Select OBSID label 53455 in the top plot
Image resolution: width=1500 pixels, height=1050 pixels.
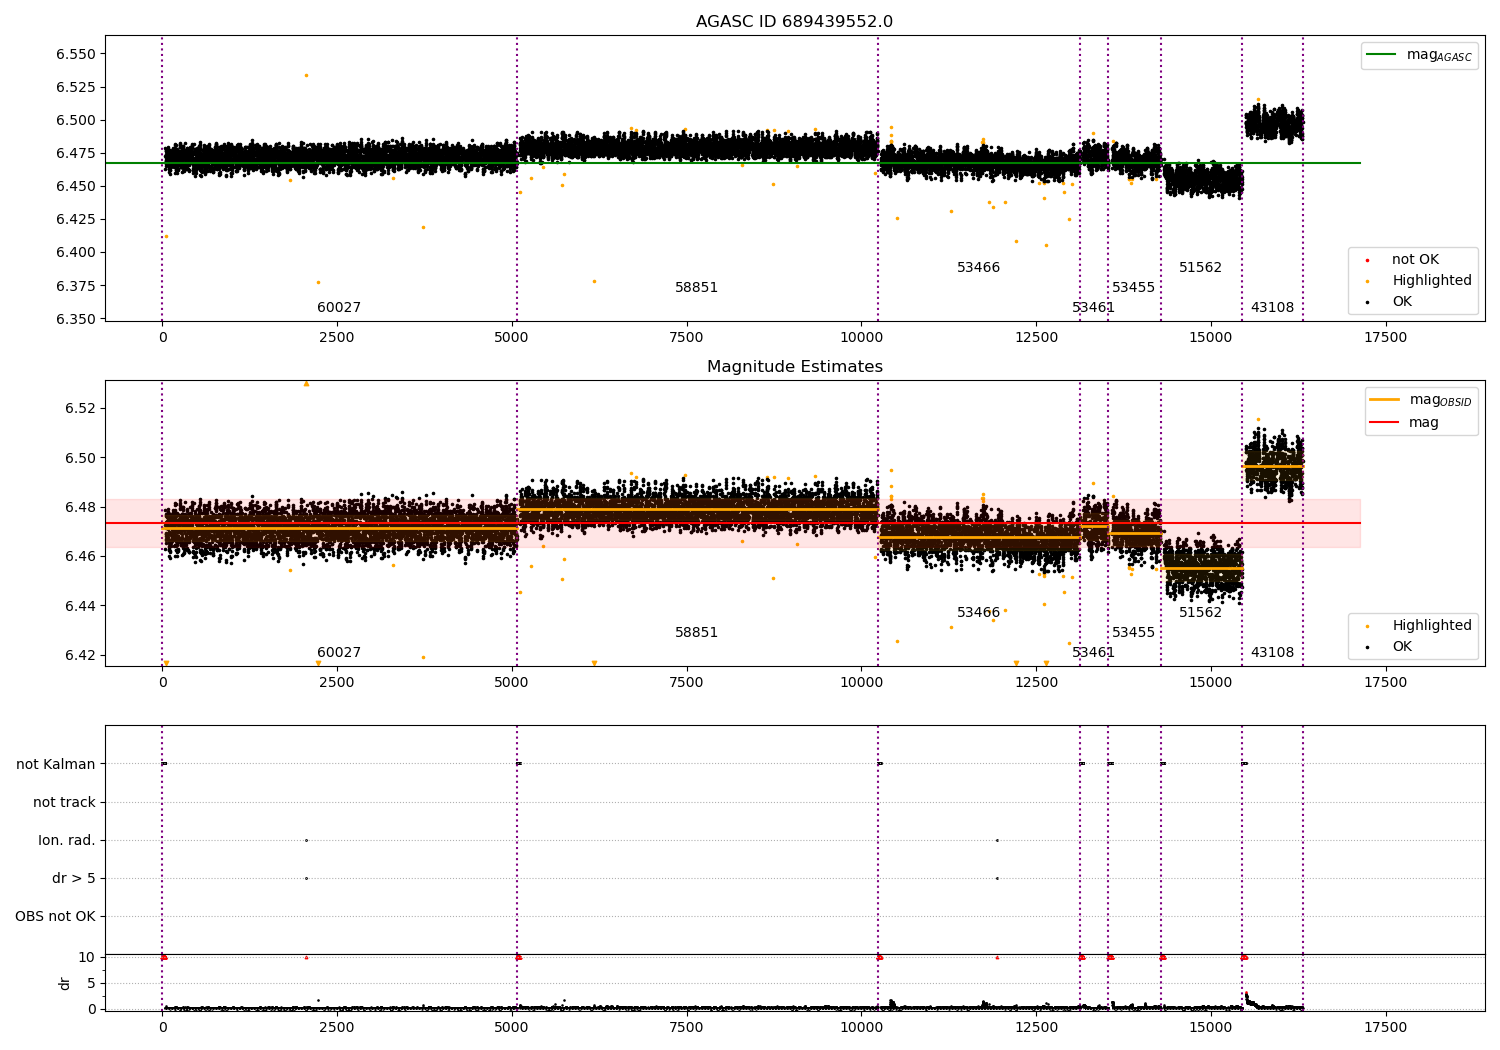pyautogui.click(x=1133, y=288)
